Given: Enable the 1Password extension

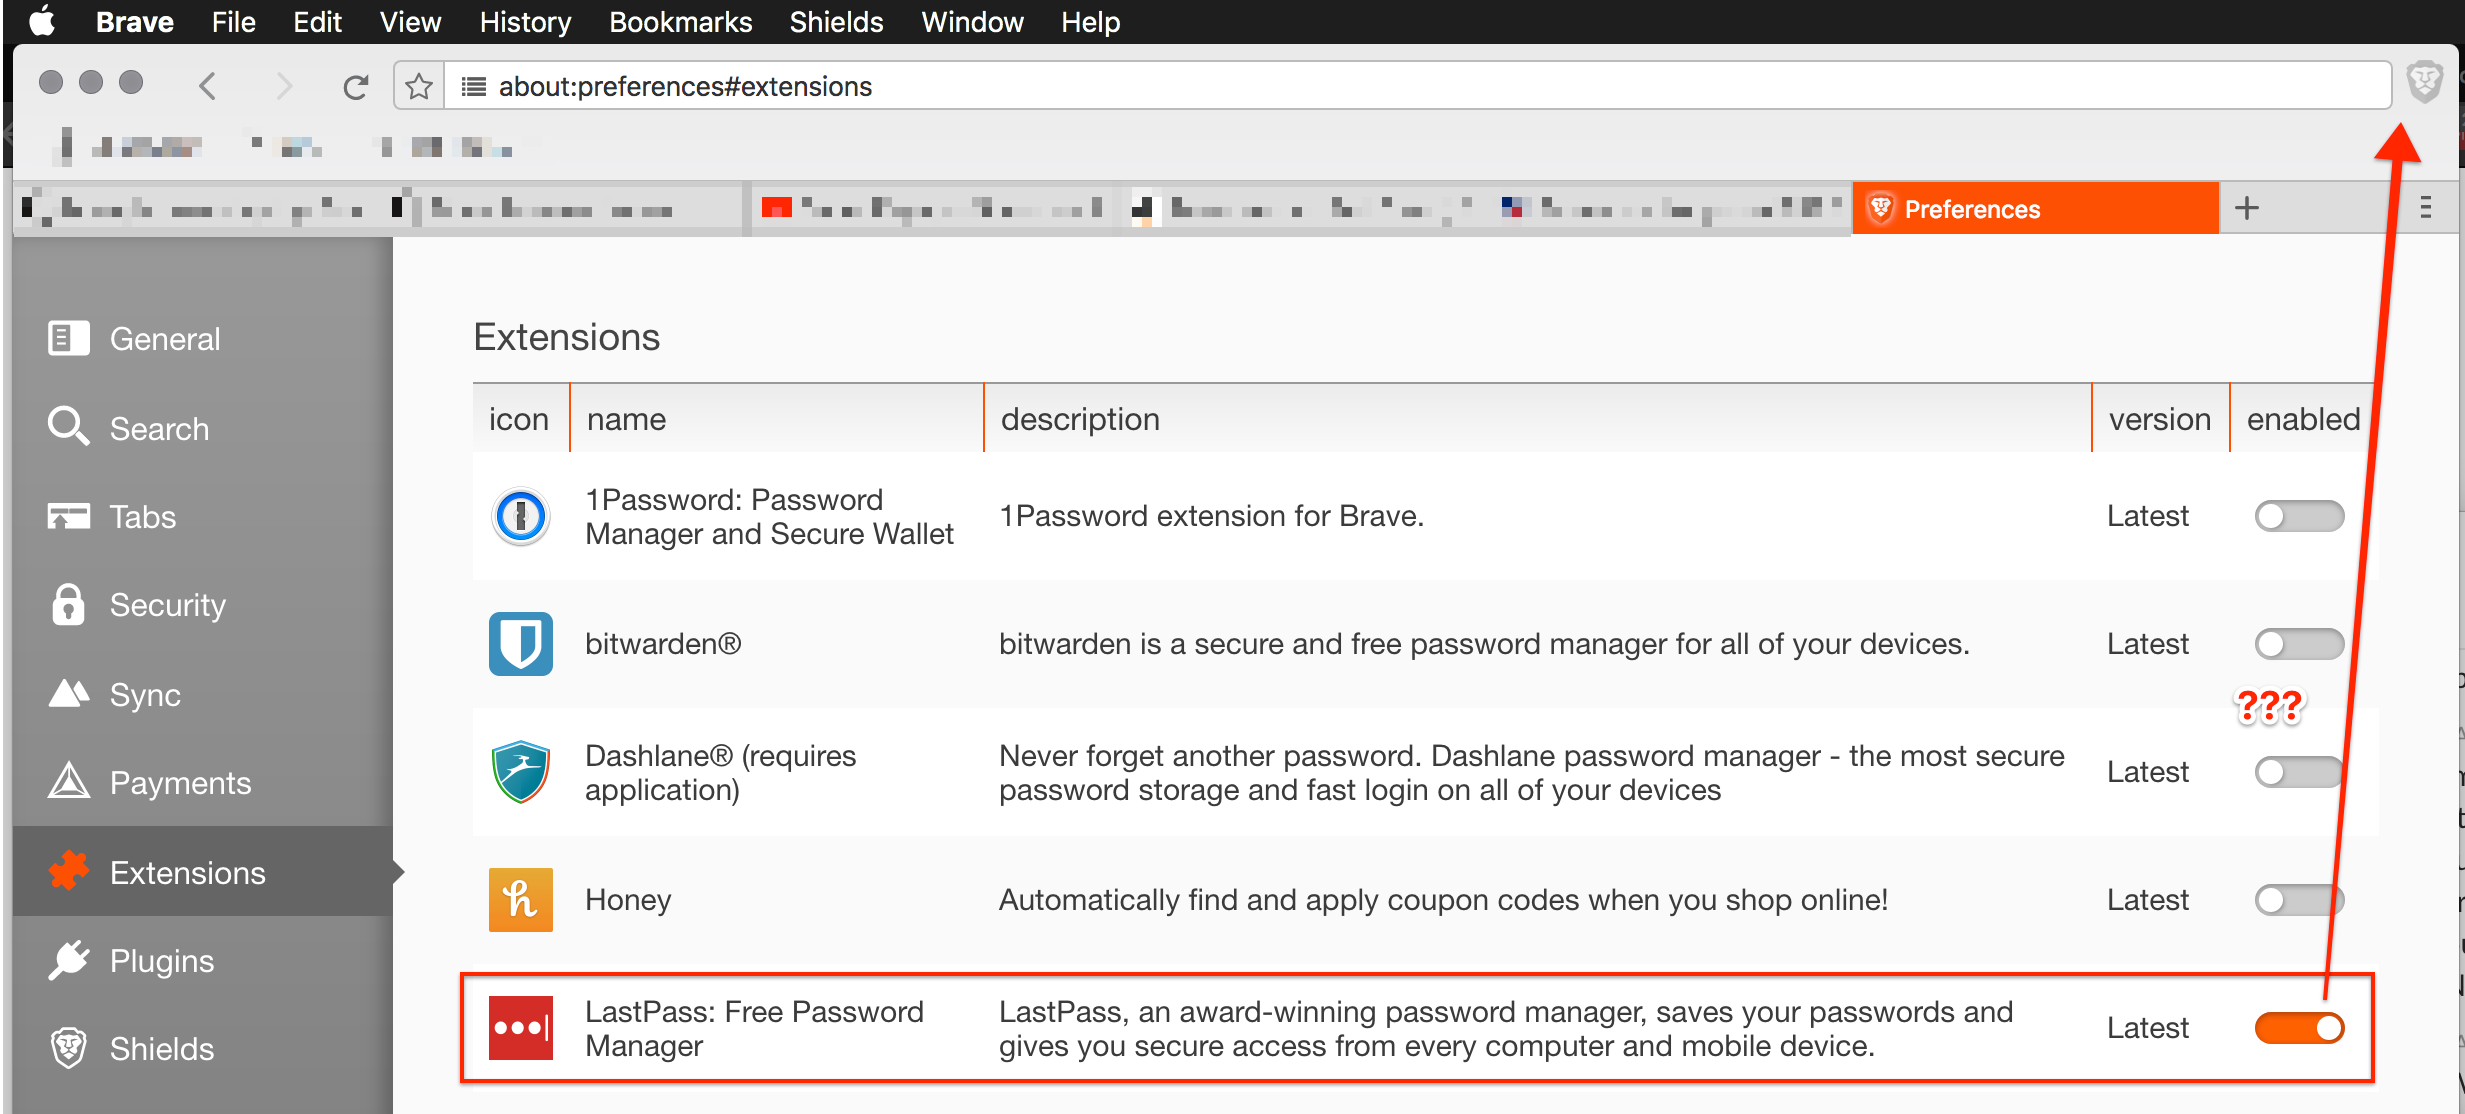Looking at the screenshot, I should pyautogui.click(x=2299, y=516).
